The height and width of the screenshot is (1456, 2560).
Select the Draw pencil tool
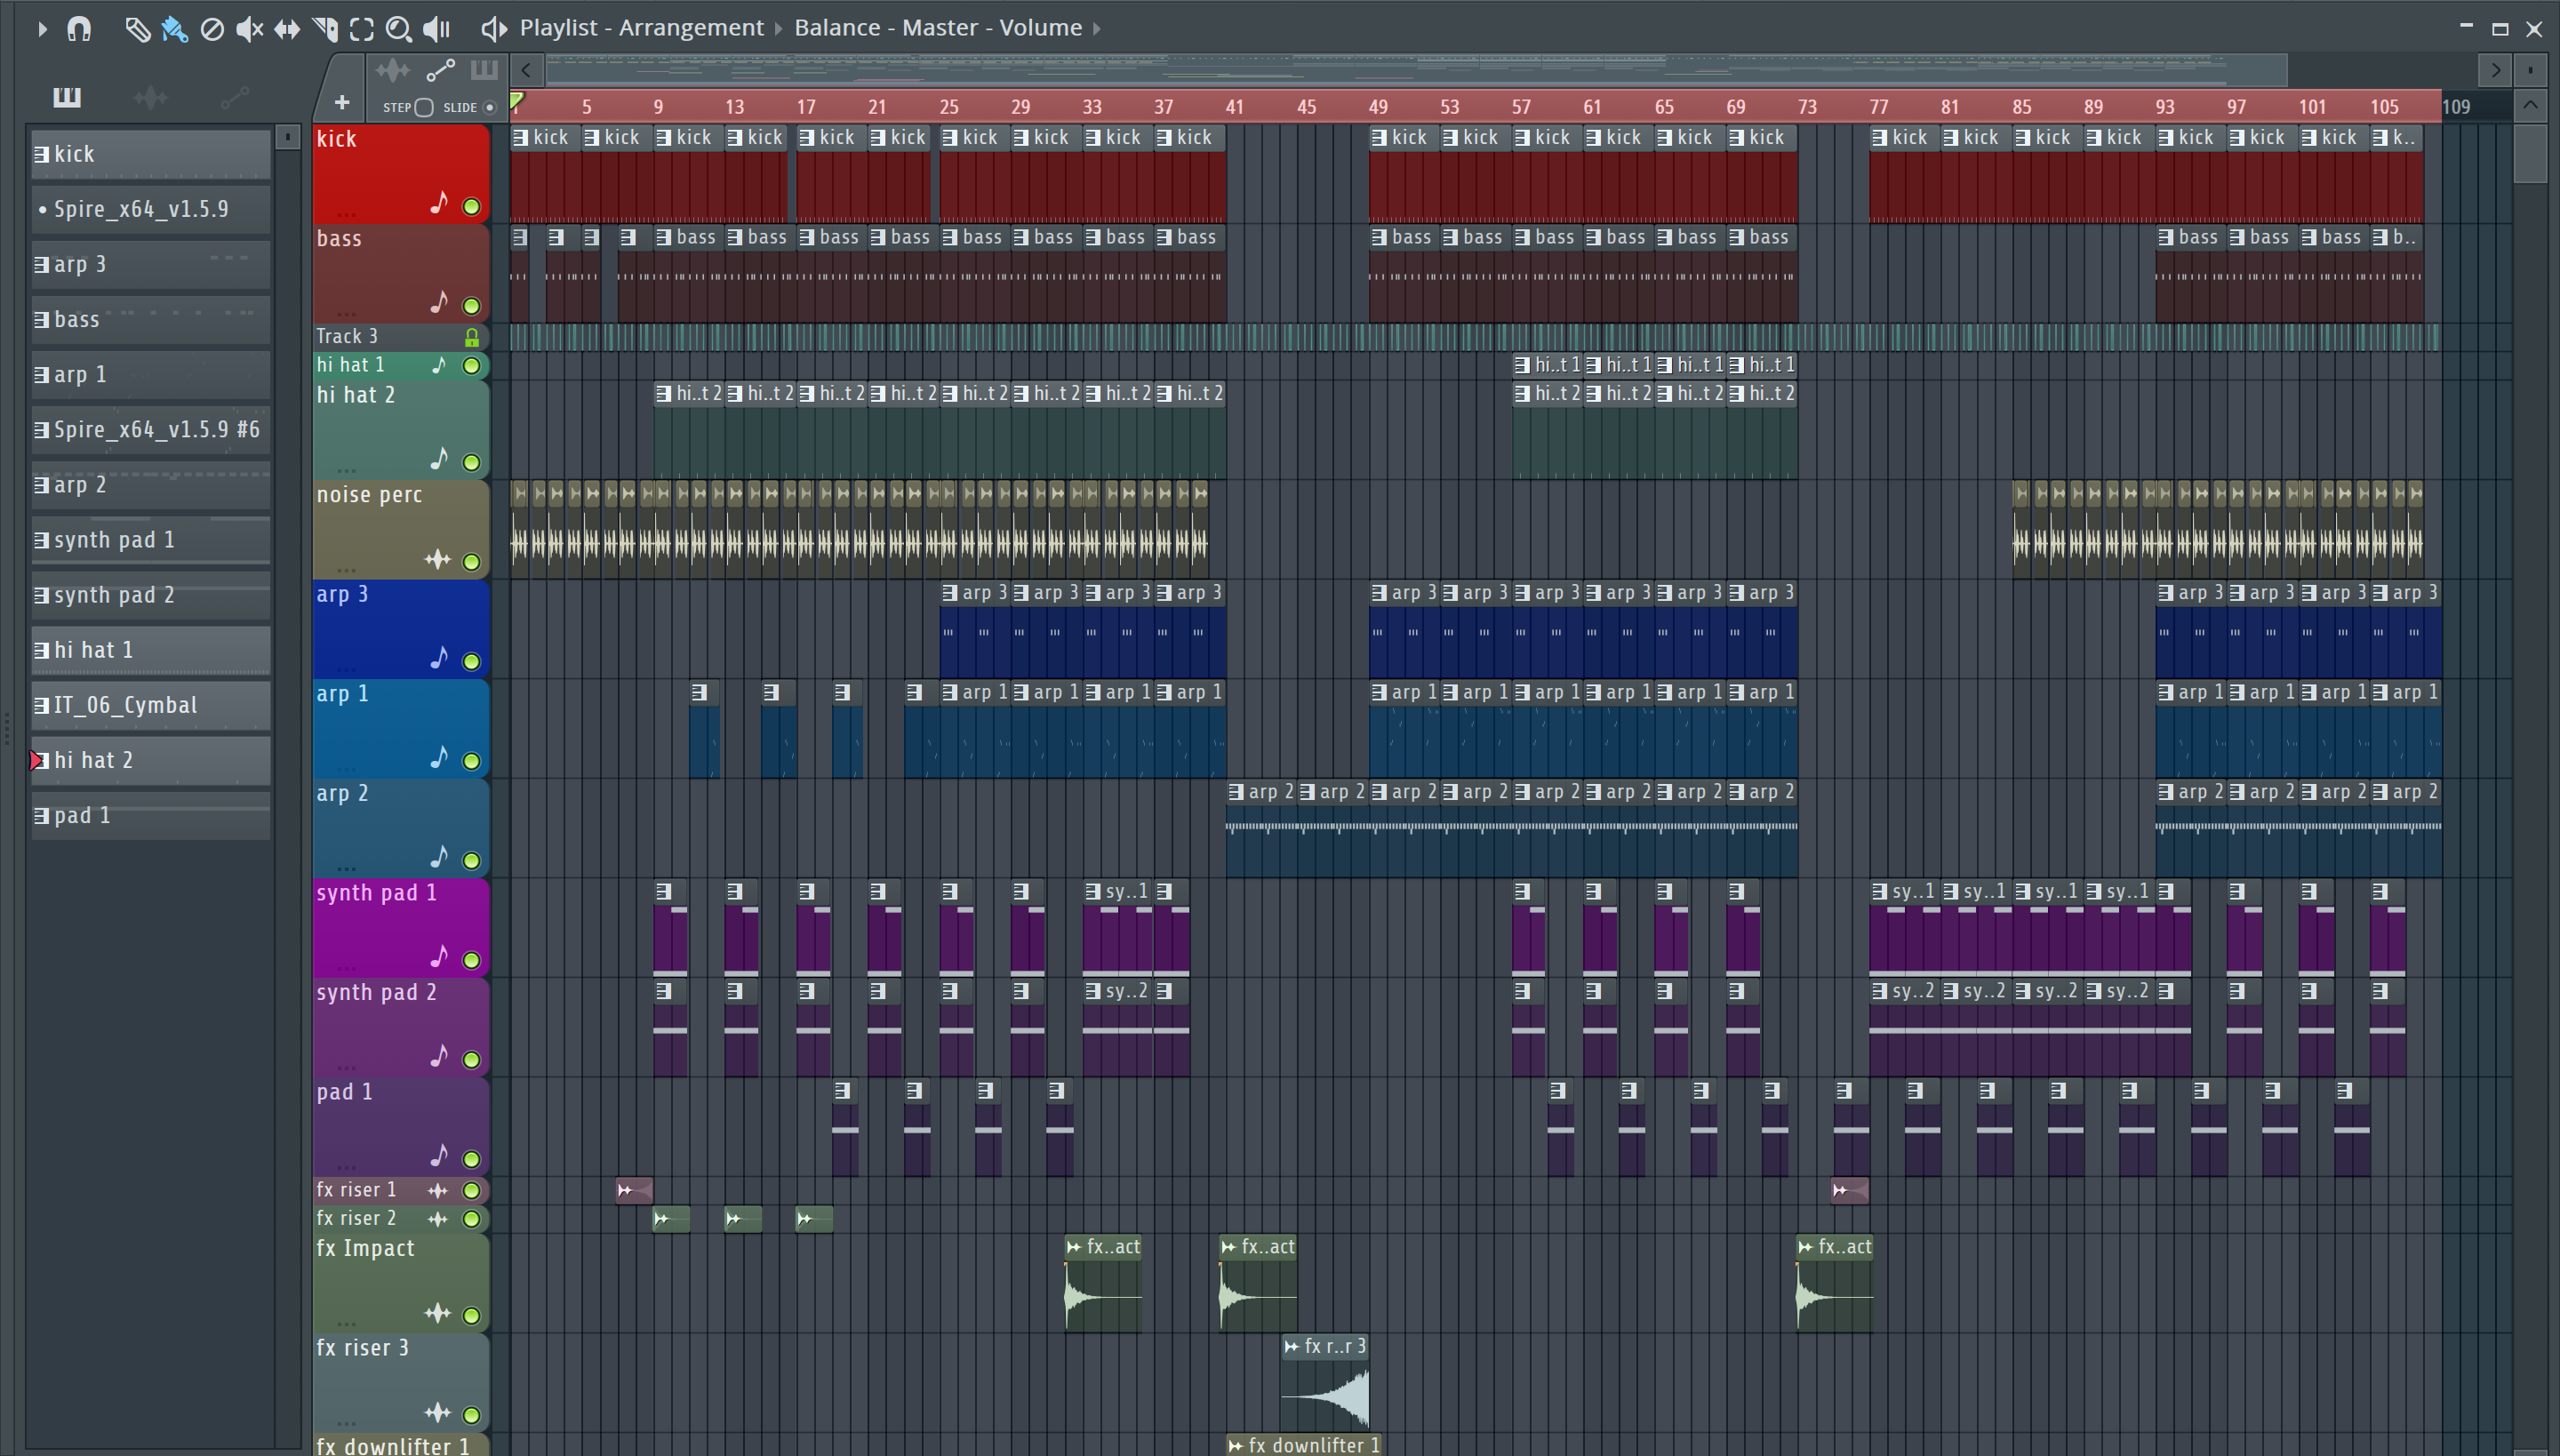(x=137, y=29)
